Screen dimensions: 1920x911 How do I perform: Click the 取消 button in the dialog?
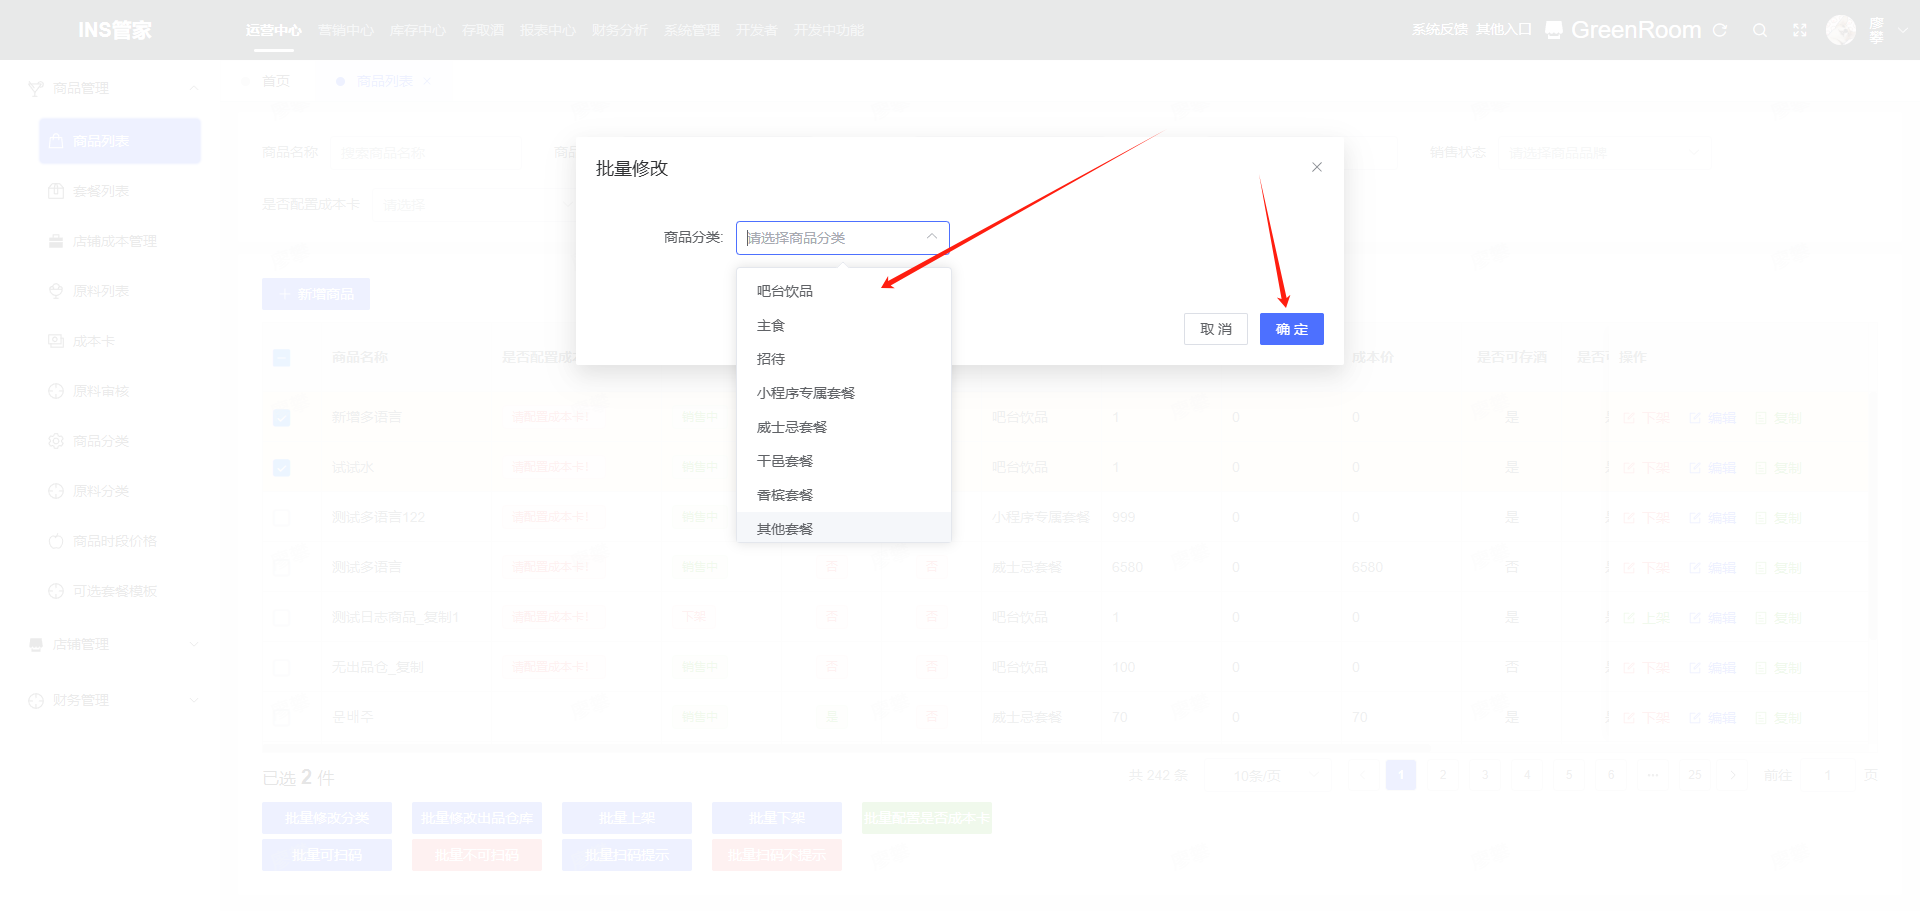click(x=1216, y=329)
